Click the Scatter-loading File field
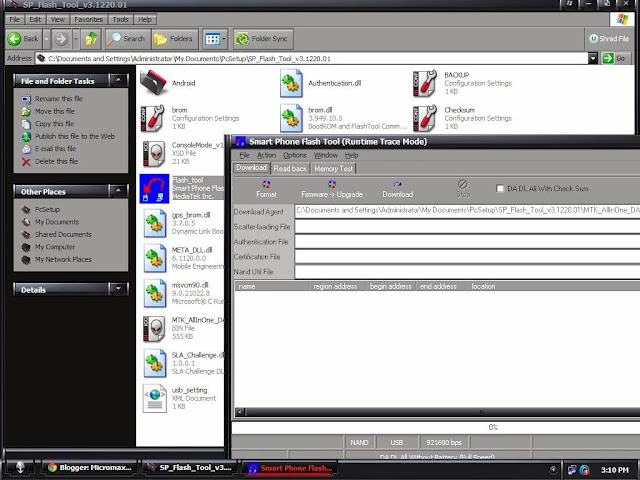 467,227
